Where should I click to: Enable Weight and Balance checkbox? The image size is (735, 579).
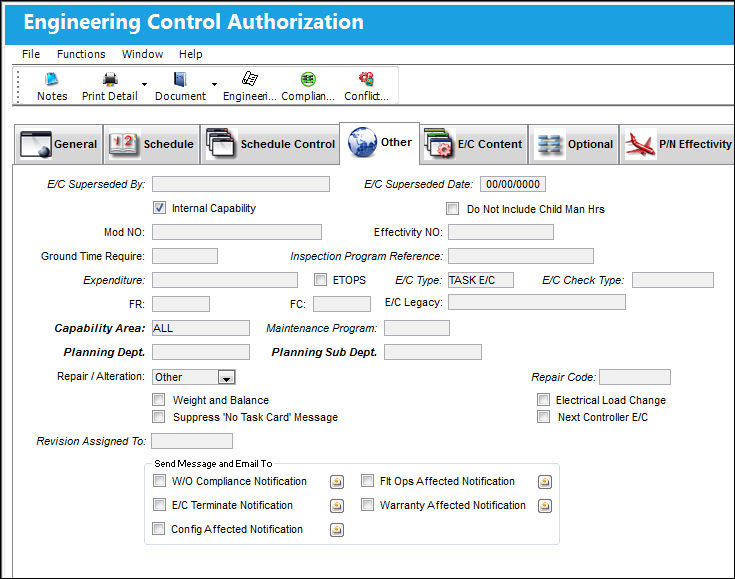pyautogui.click(x=159, y=399)
